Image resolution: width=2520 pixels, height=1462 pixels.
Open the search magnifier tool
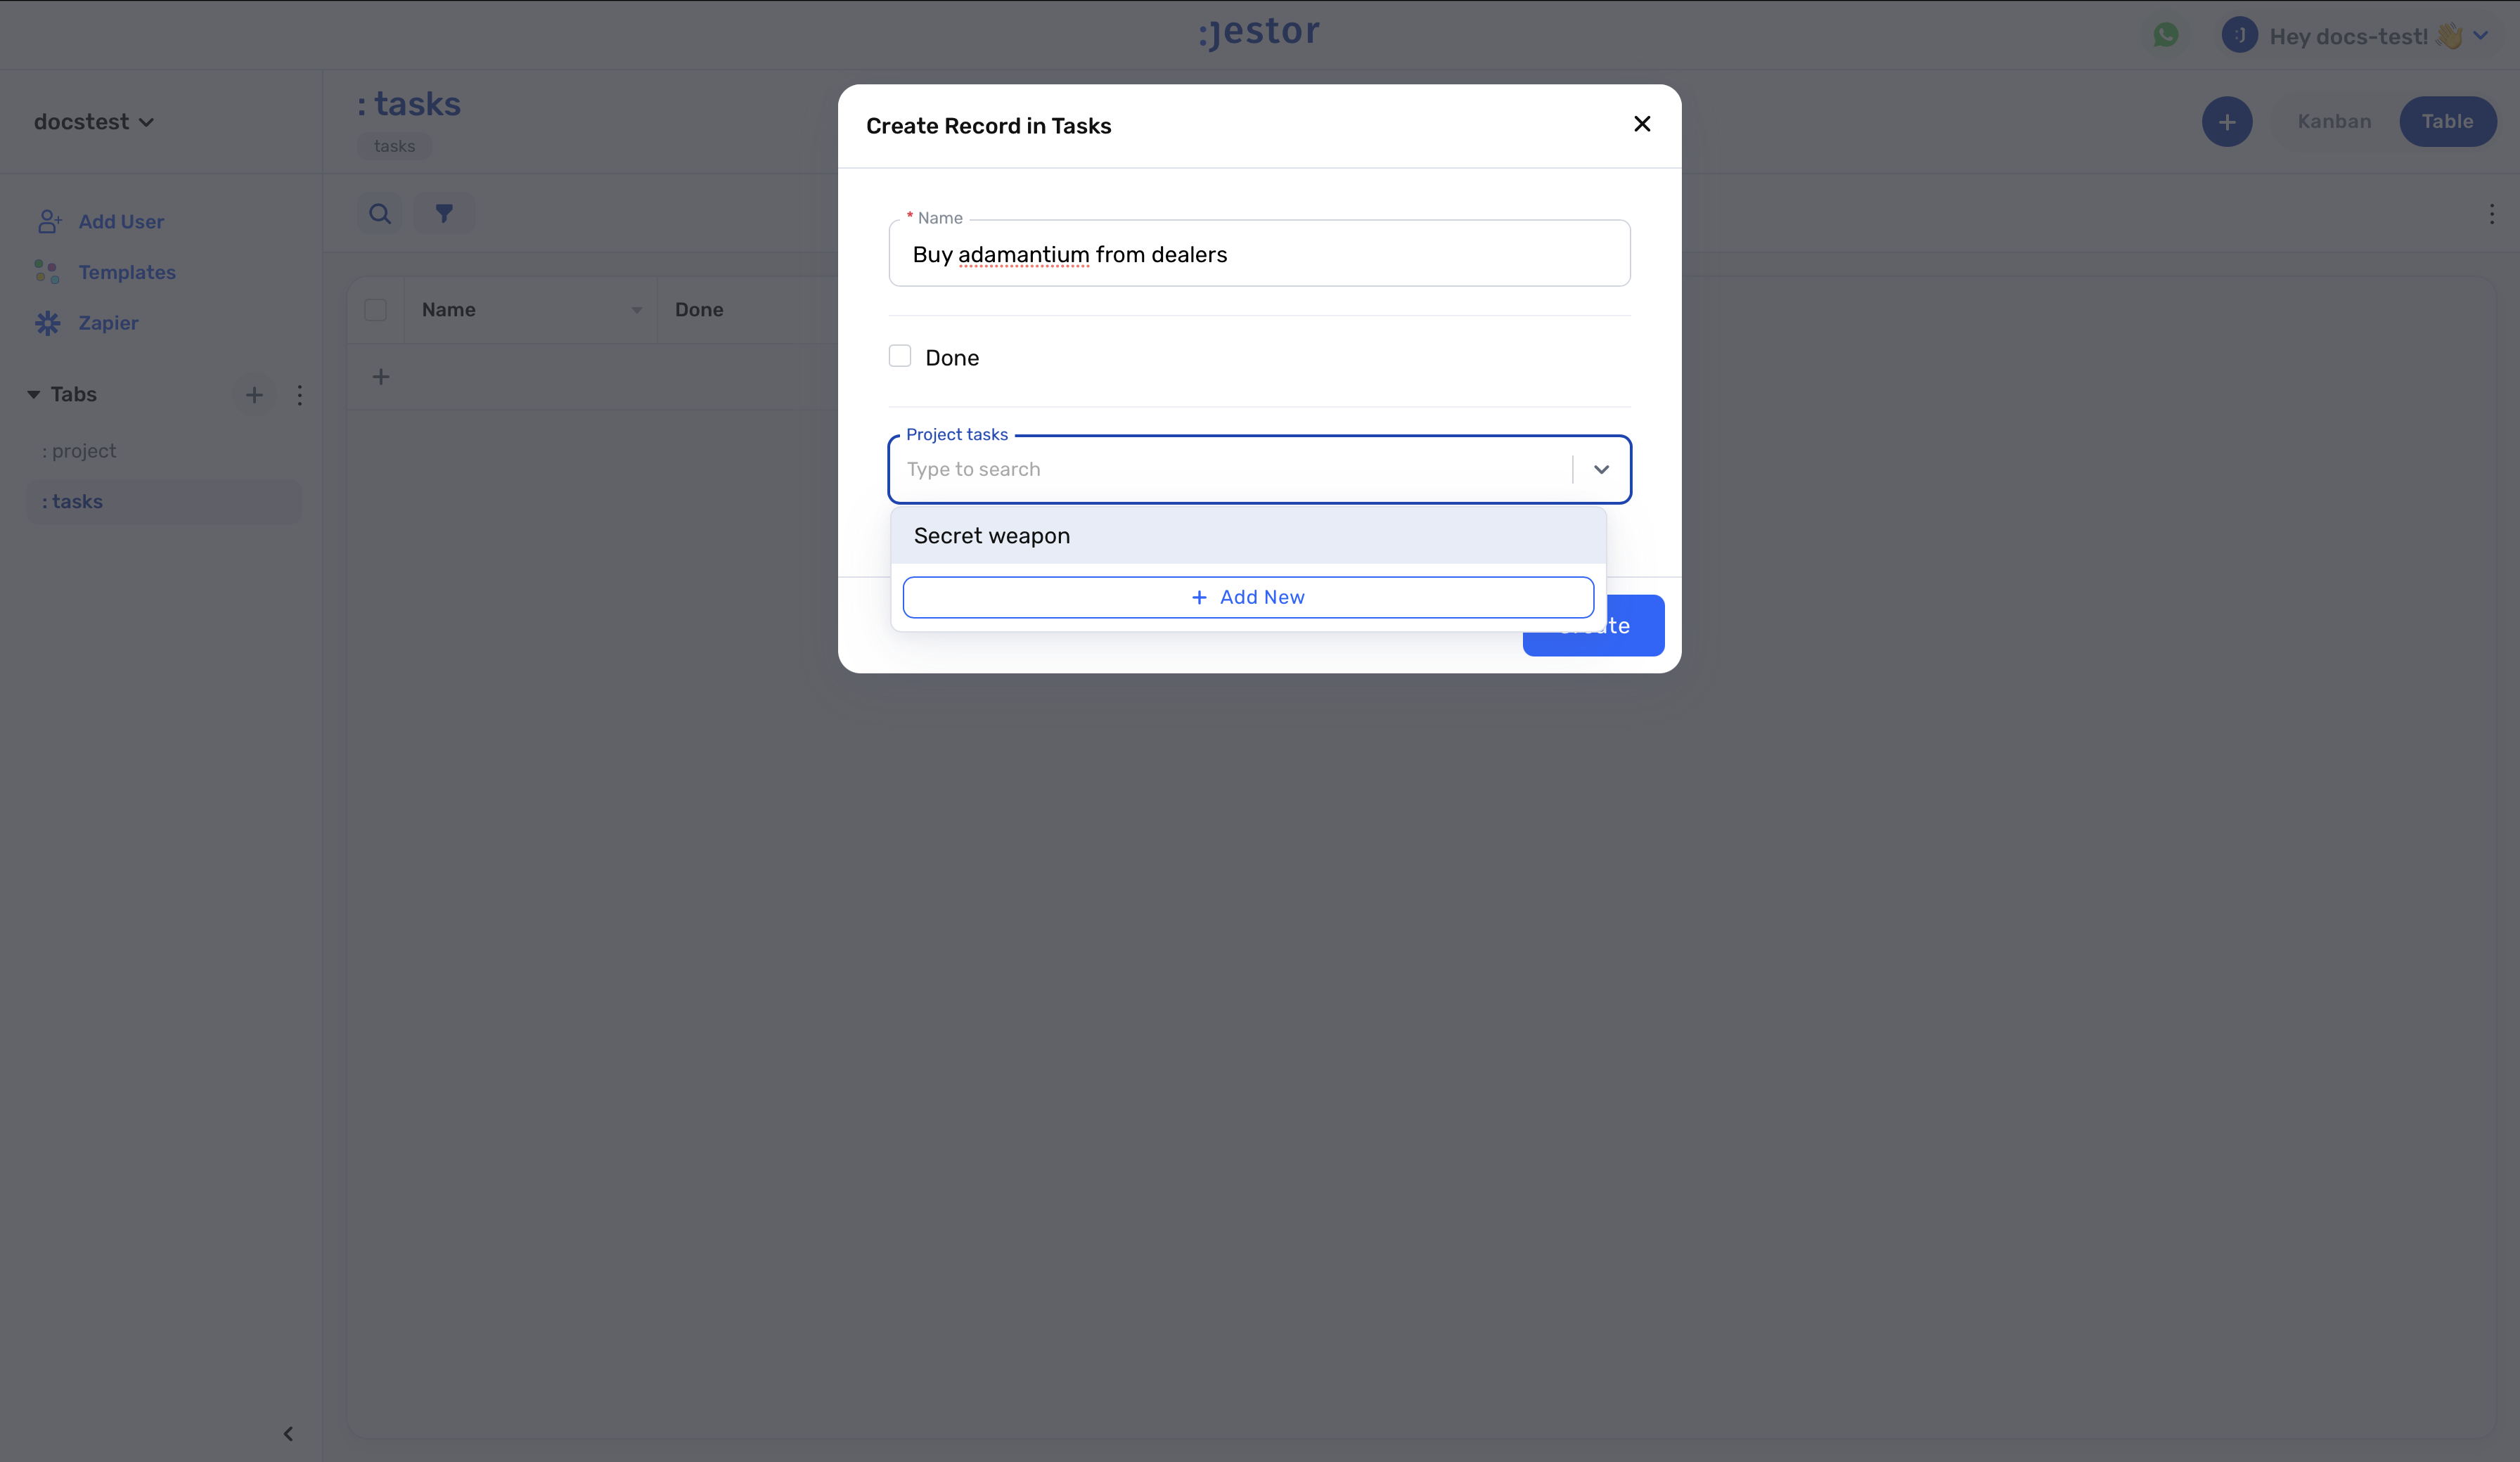[x=380, y=214]
